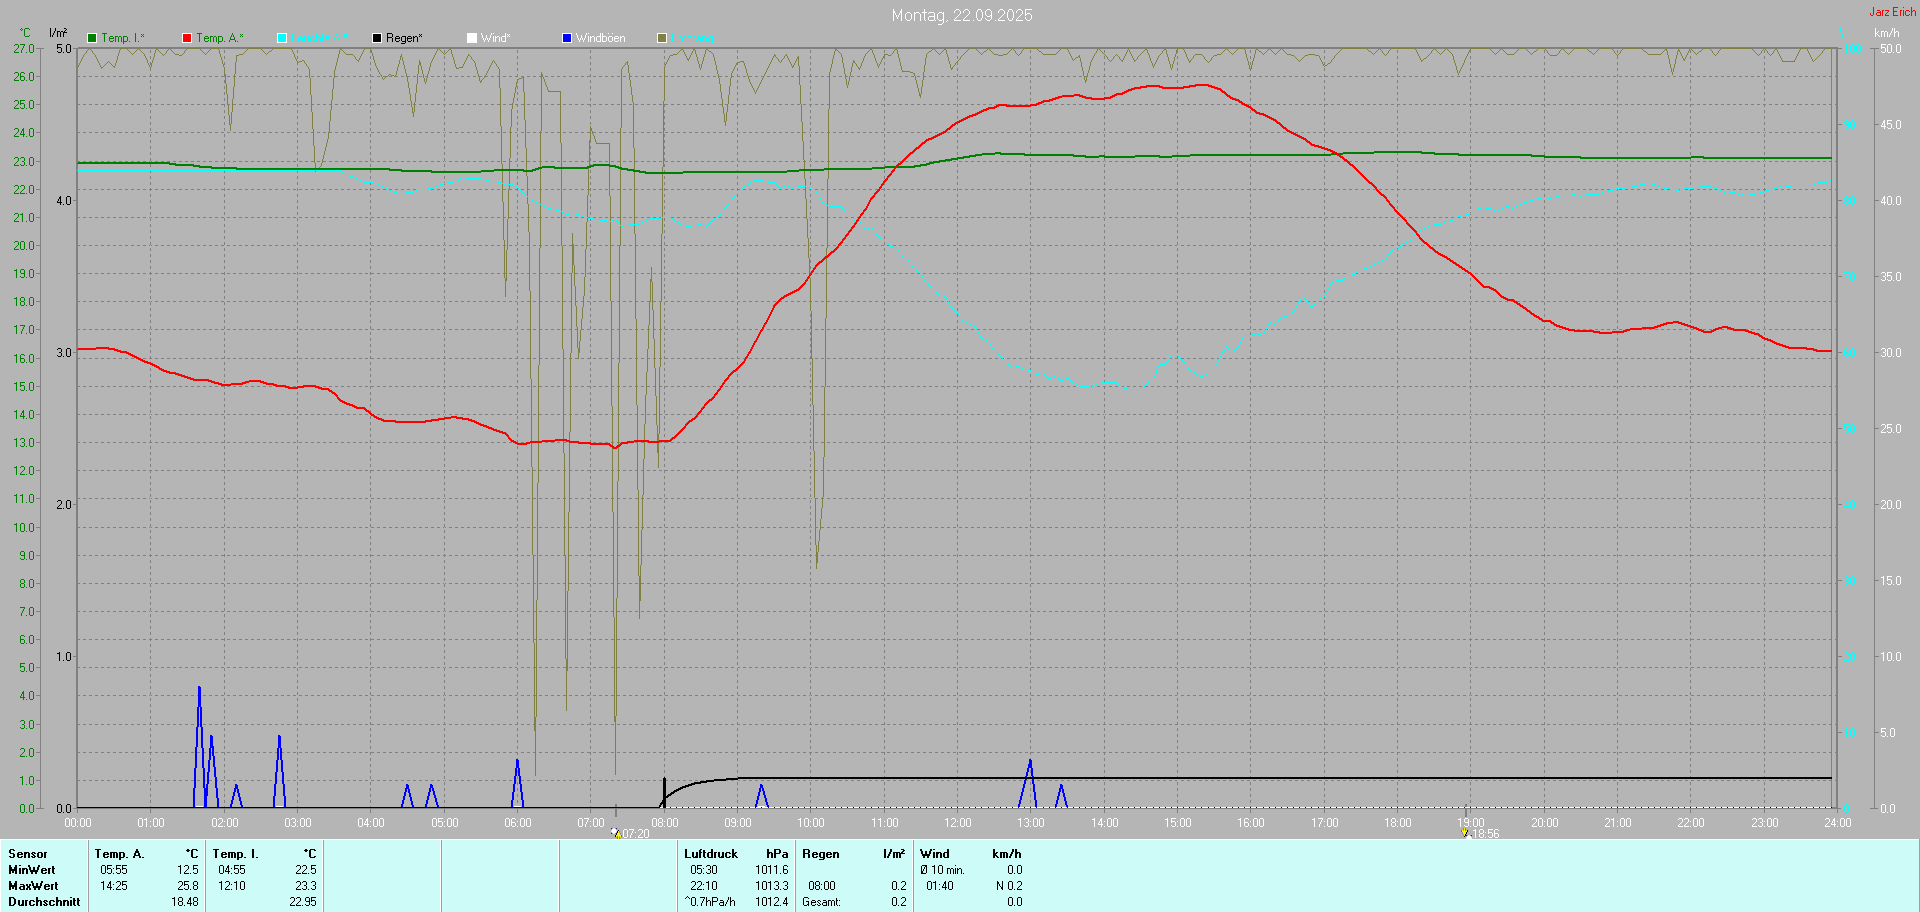The height and width of the screenshot is (912, 1920).
Task: Click the Temp. I. average '22.95'
Action: point(303,902)
